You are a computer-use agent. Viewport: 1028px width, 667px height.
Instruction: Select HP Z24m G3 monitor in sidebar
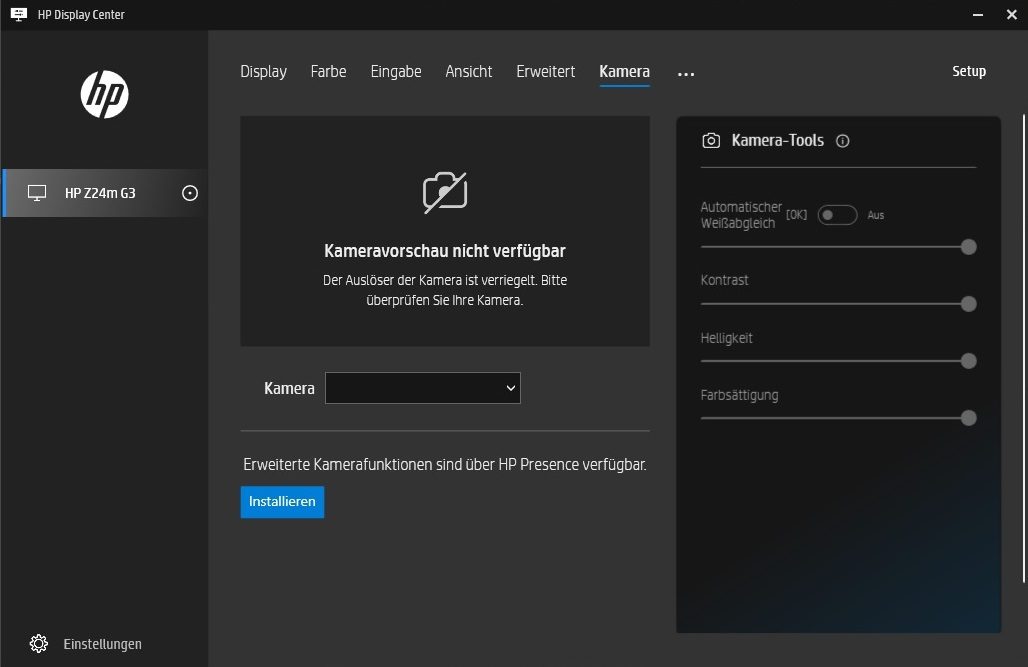click(x=100, y=193)
